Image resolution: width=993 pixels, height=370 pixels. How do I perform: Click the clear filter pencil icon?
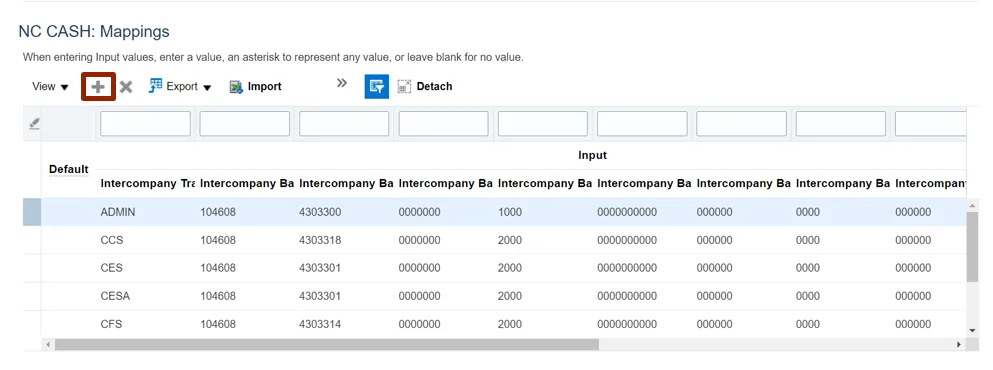34,124
